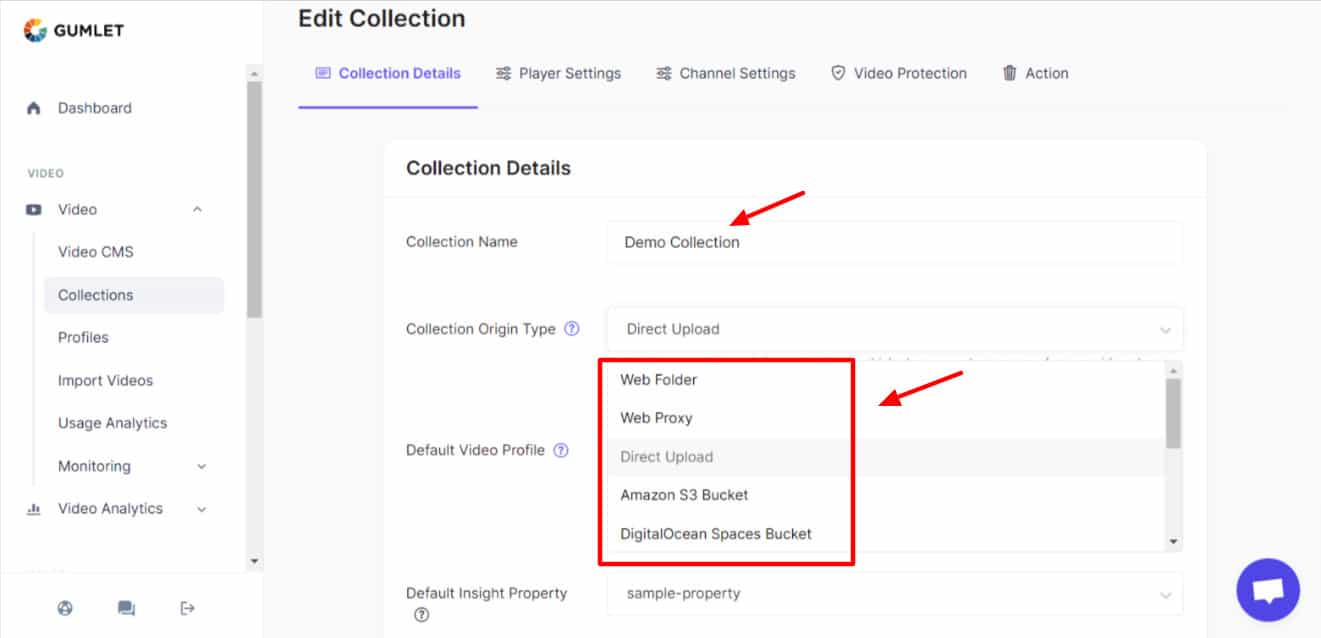Open the Collection Origin Type dropdown
This screenshot has height=638, width=1321.
(894, 329)
